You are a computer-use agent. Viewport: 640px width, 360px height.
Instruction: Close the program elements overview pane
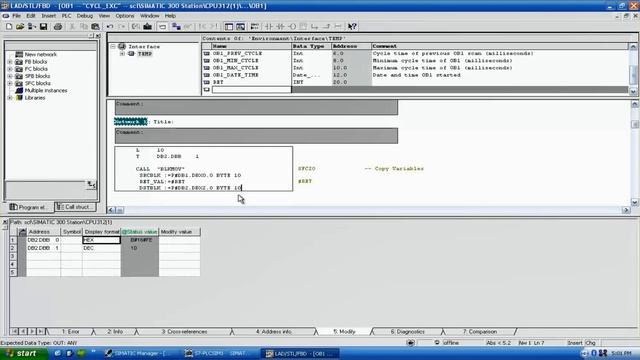pos(98,36)
